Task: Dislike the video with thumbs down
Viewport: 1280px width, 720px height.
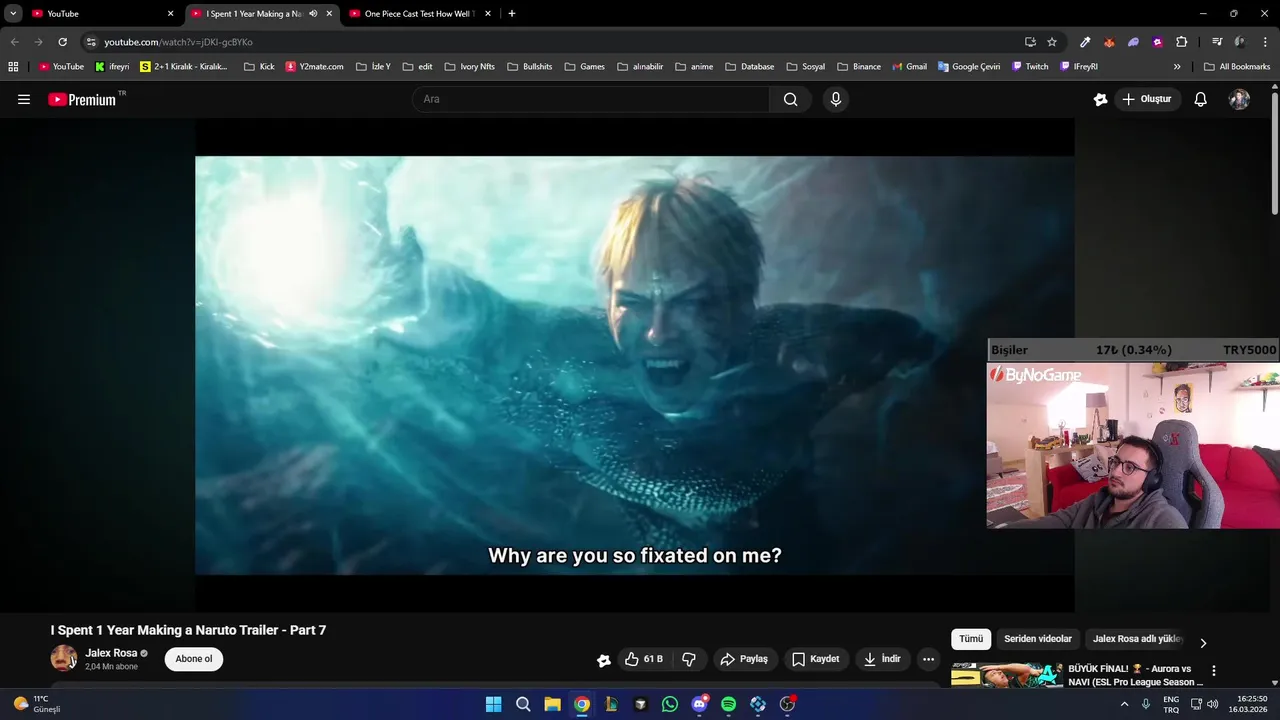Action: [x=689, y=659]
